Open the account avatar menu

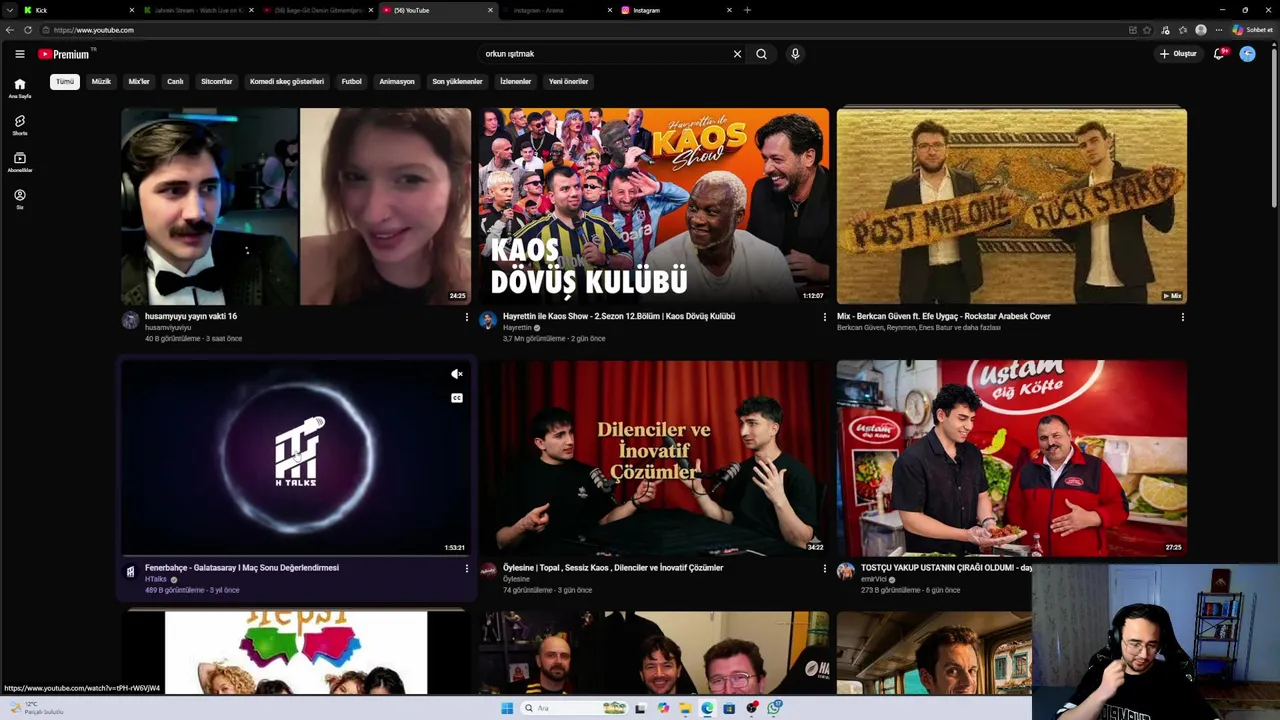pos(1247,54)
